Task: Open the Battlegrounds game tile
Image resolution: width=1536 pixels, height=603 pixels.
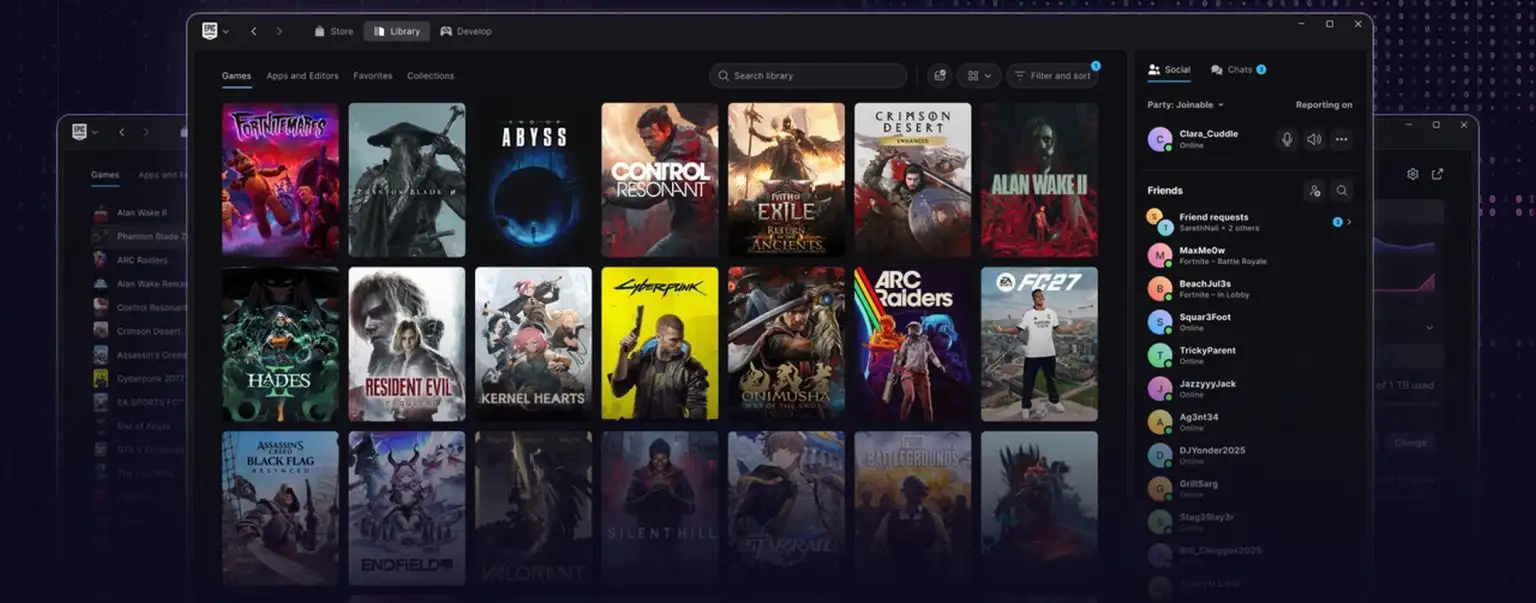Action: pos(913,508)
